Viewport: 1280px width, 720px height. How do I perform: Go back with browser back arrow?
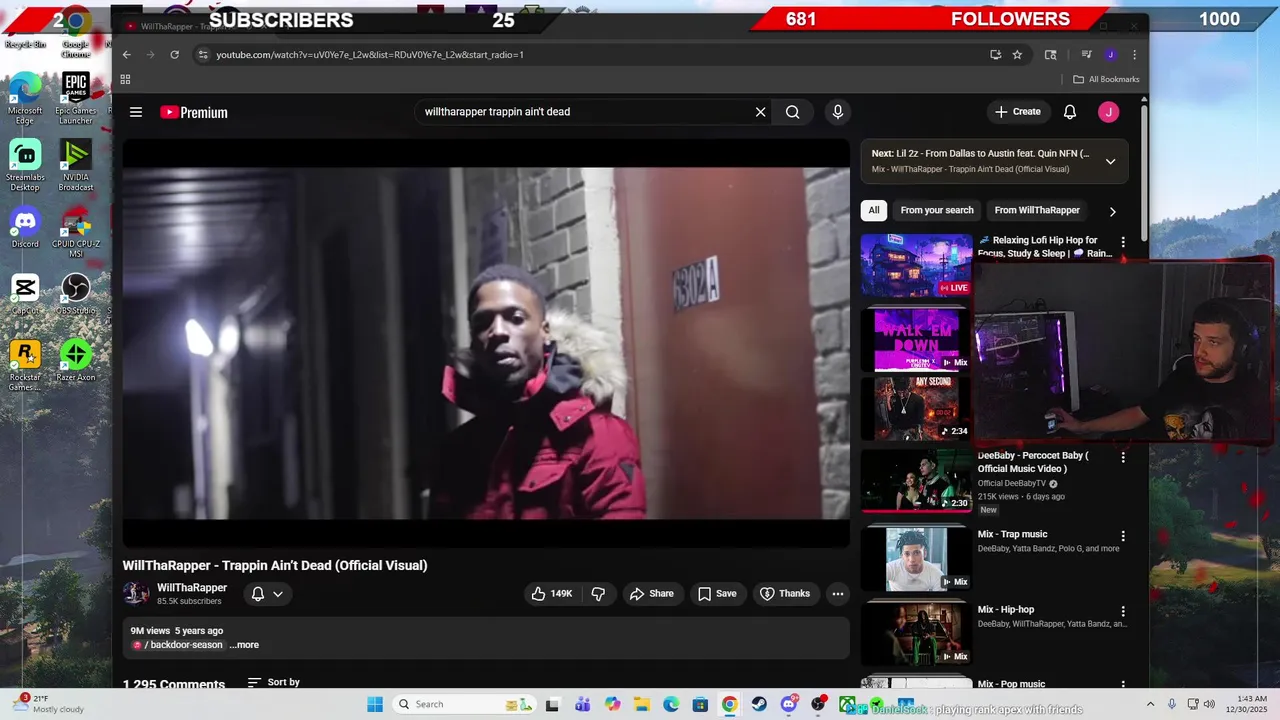pyautogui.click(x=126, y=55)
